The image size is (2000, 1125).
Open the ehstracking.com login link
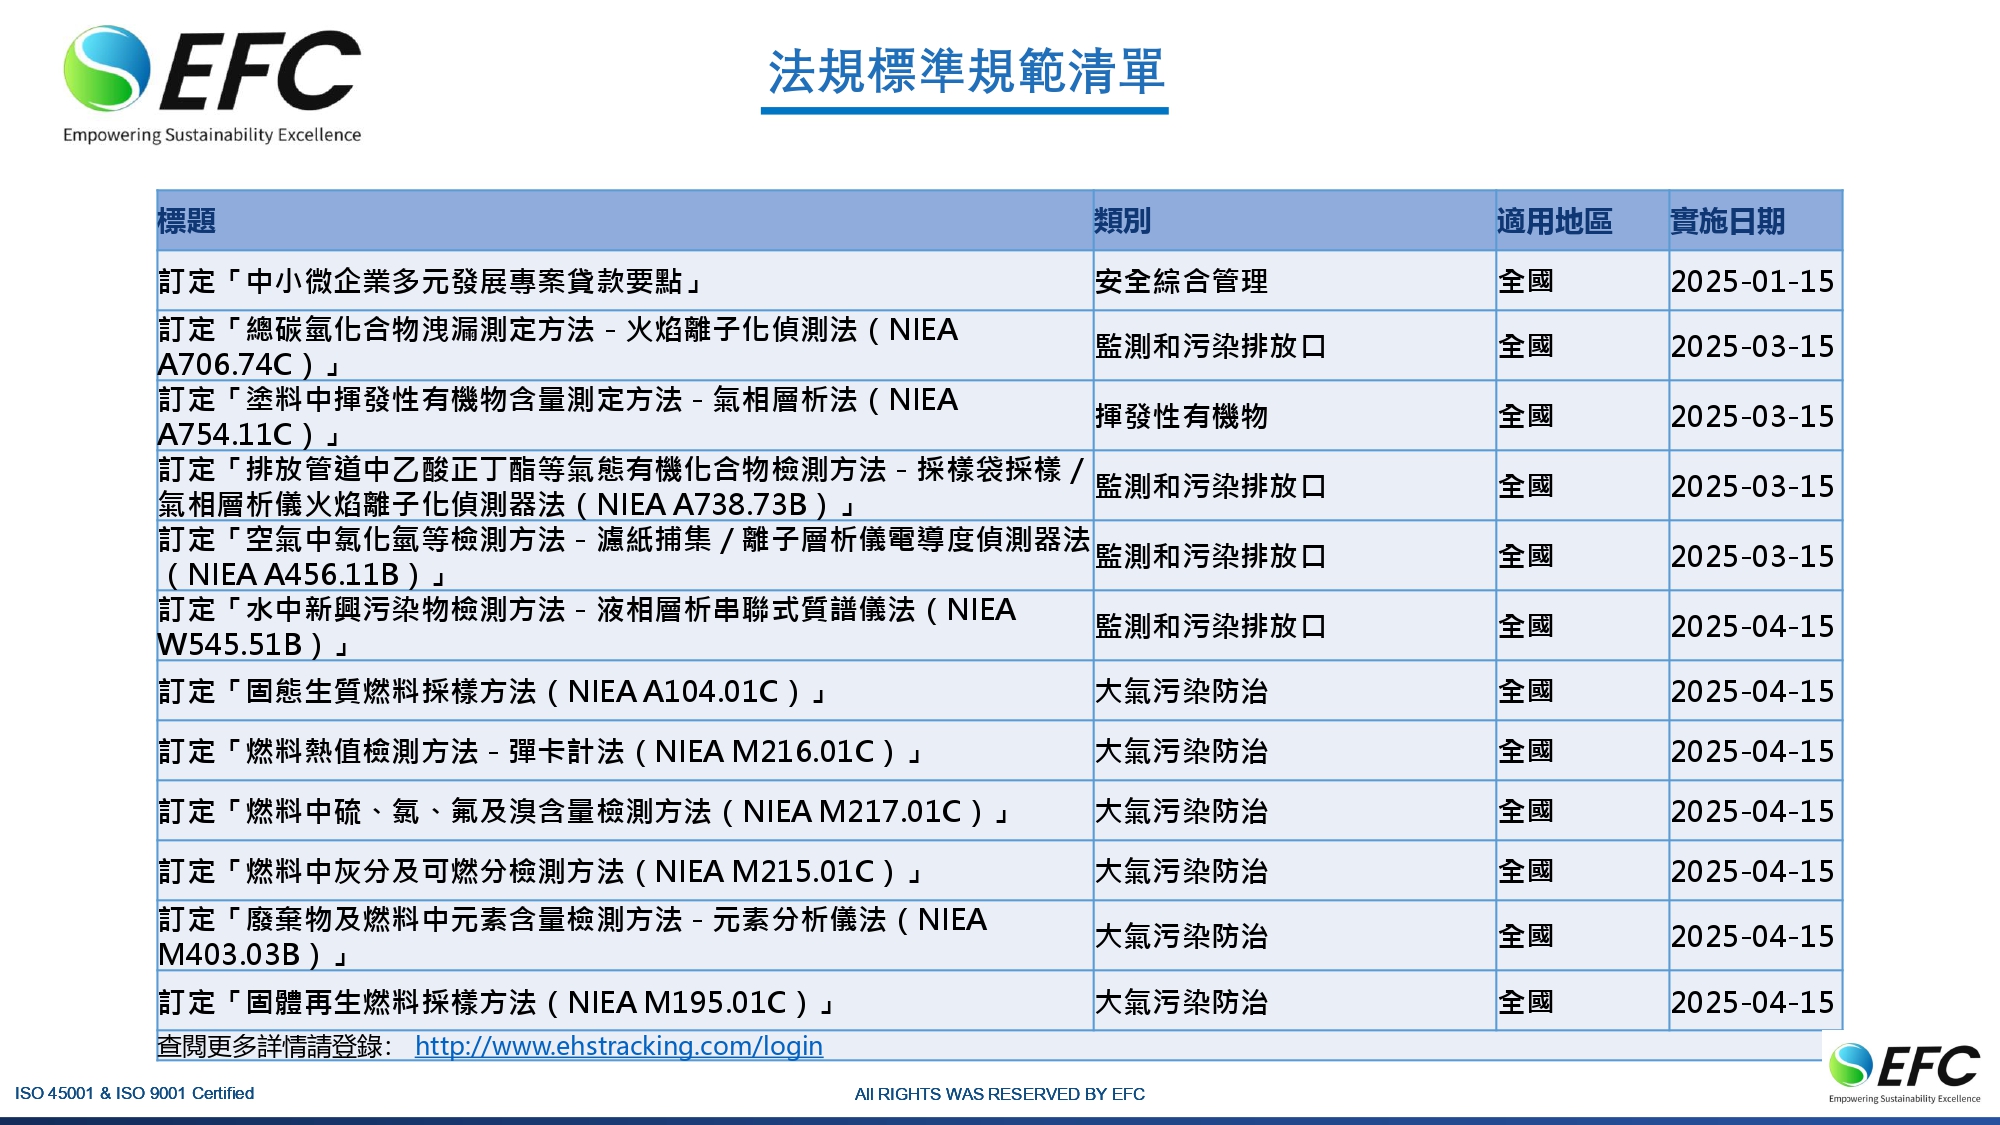coord(618,1046)
